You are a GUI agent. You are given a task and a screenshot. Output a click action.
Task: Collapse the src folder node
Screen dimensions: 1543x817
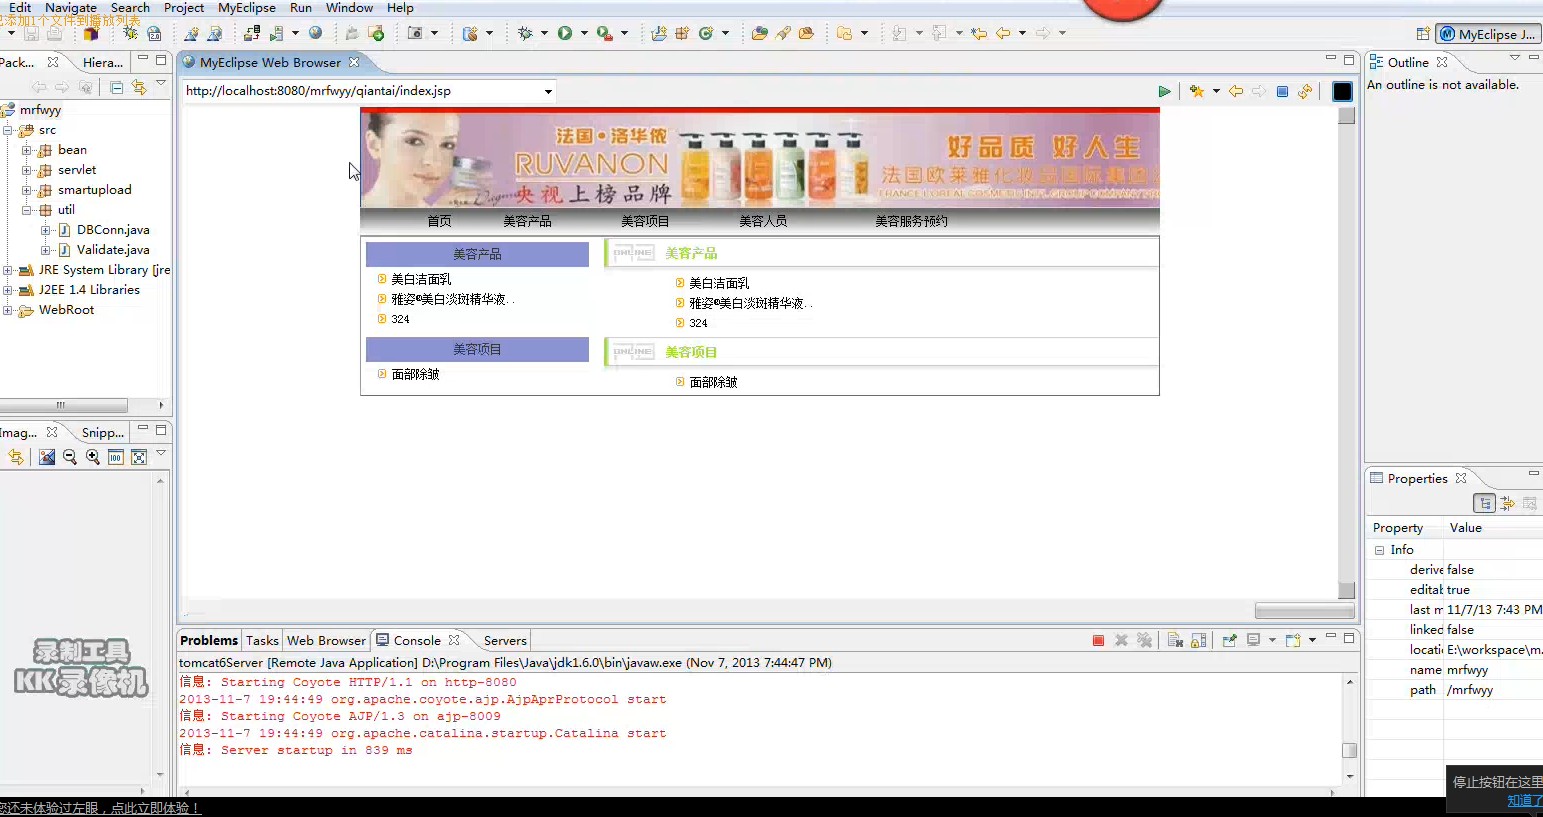click(8, 130)
